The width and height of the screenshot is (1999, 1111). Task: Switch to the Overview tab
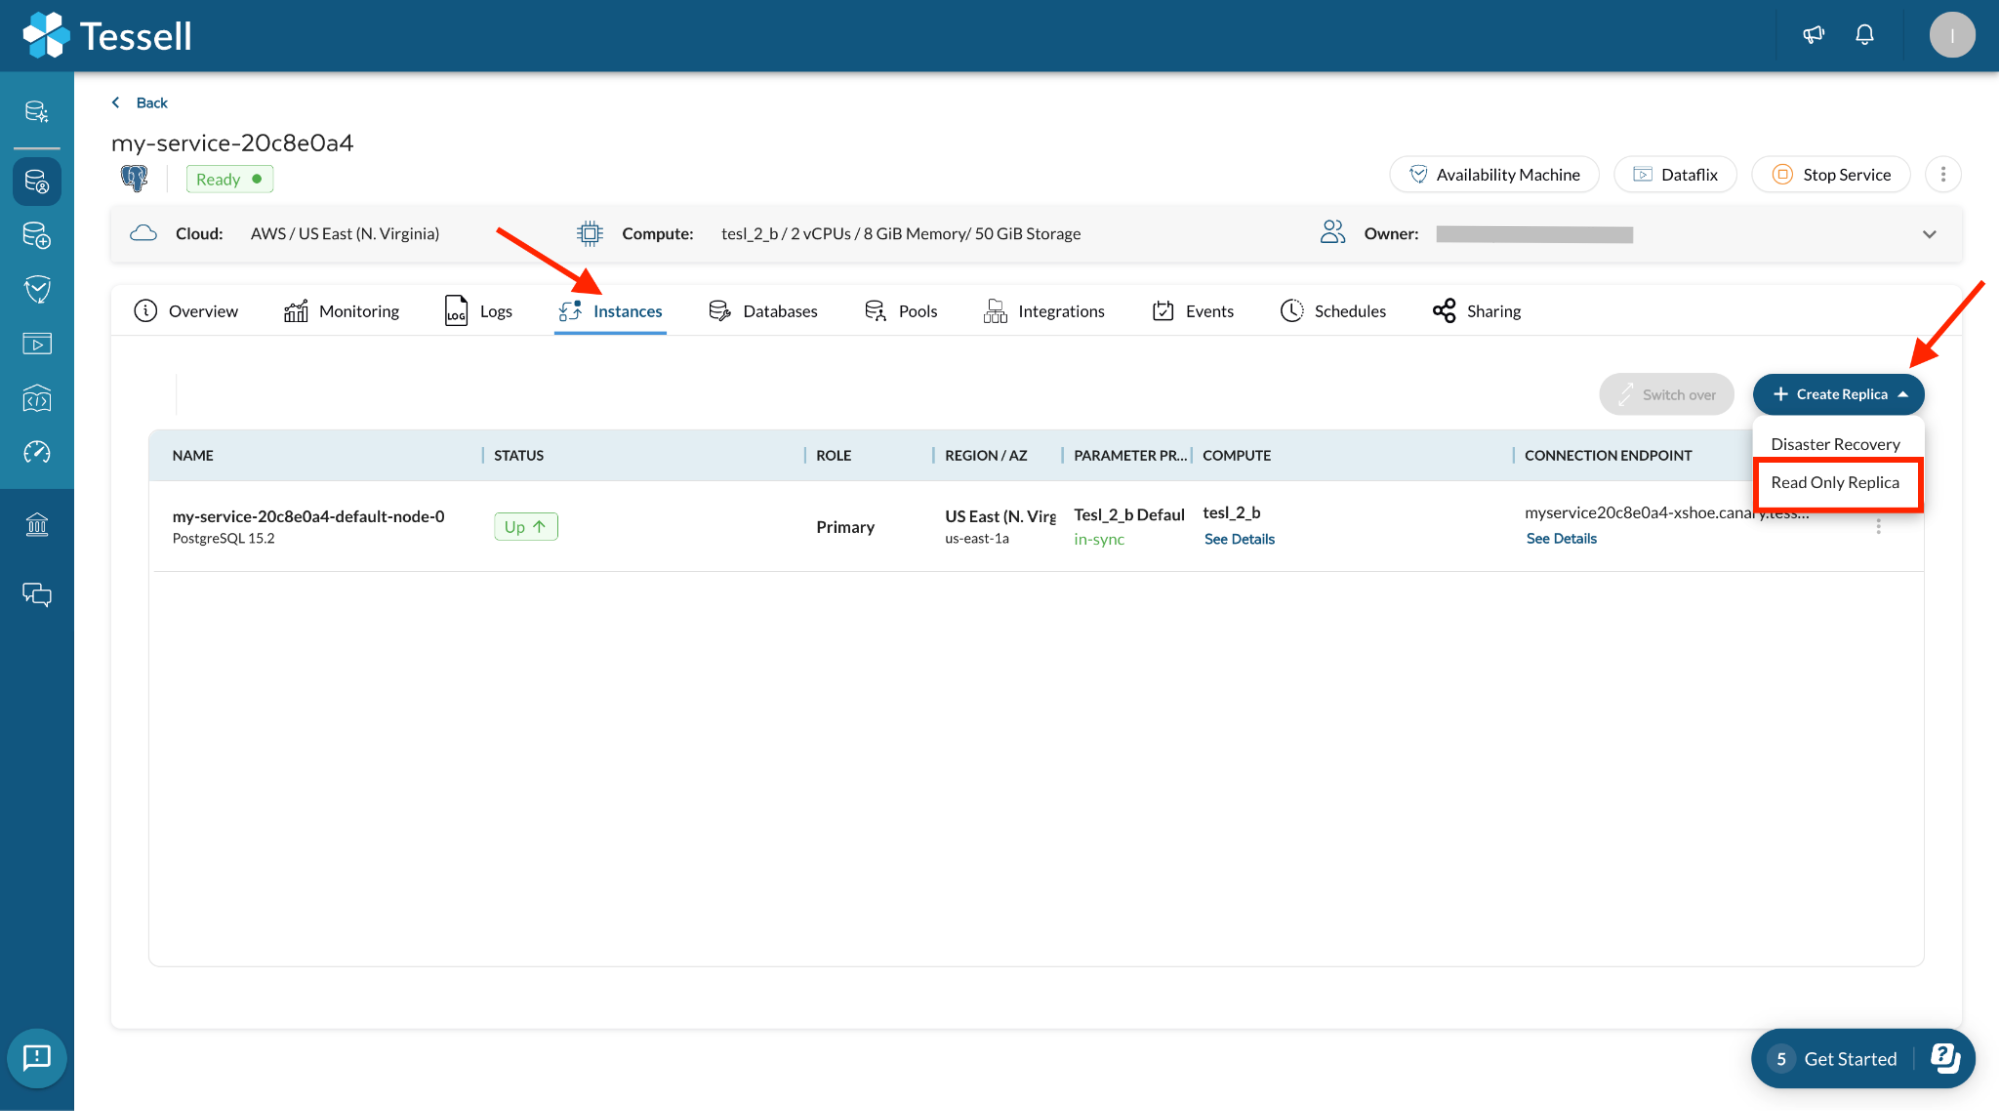186,311
